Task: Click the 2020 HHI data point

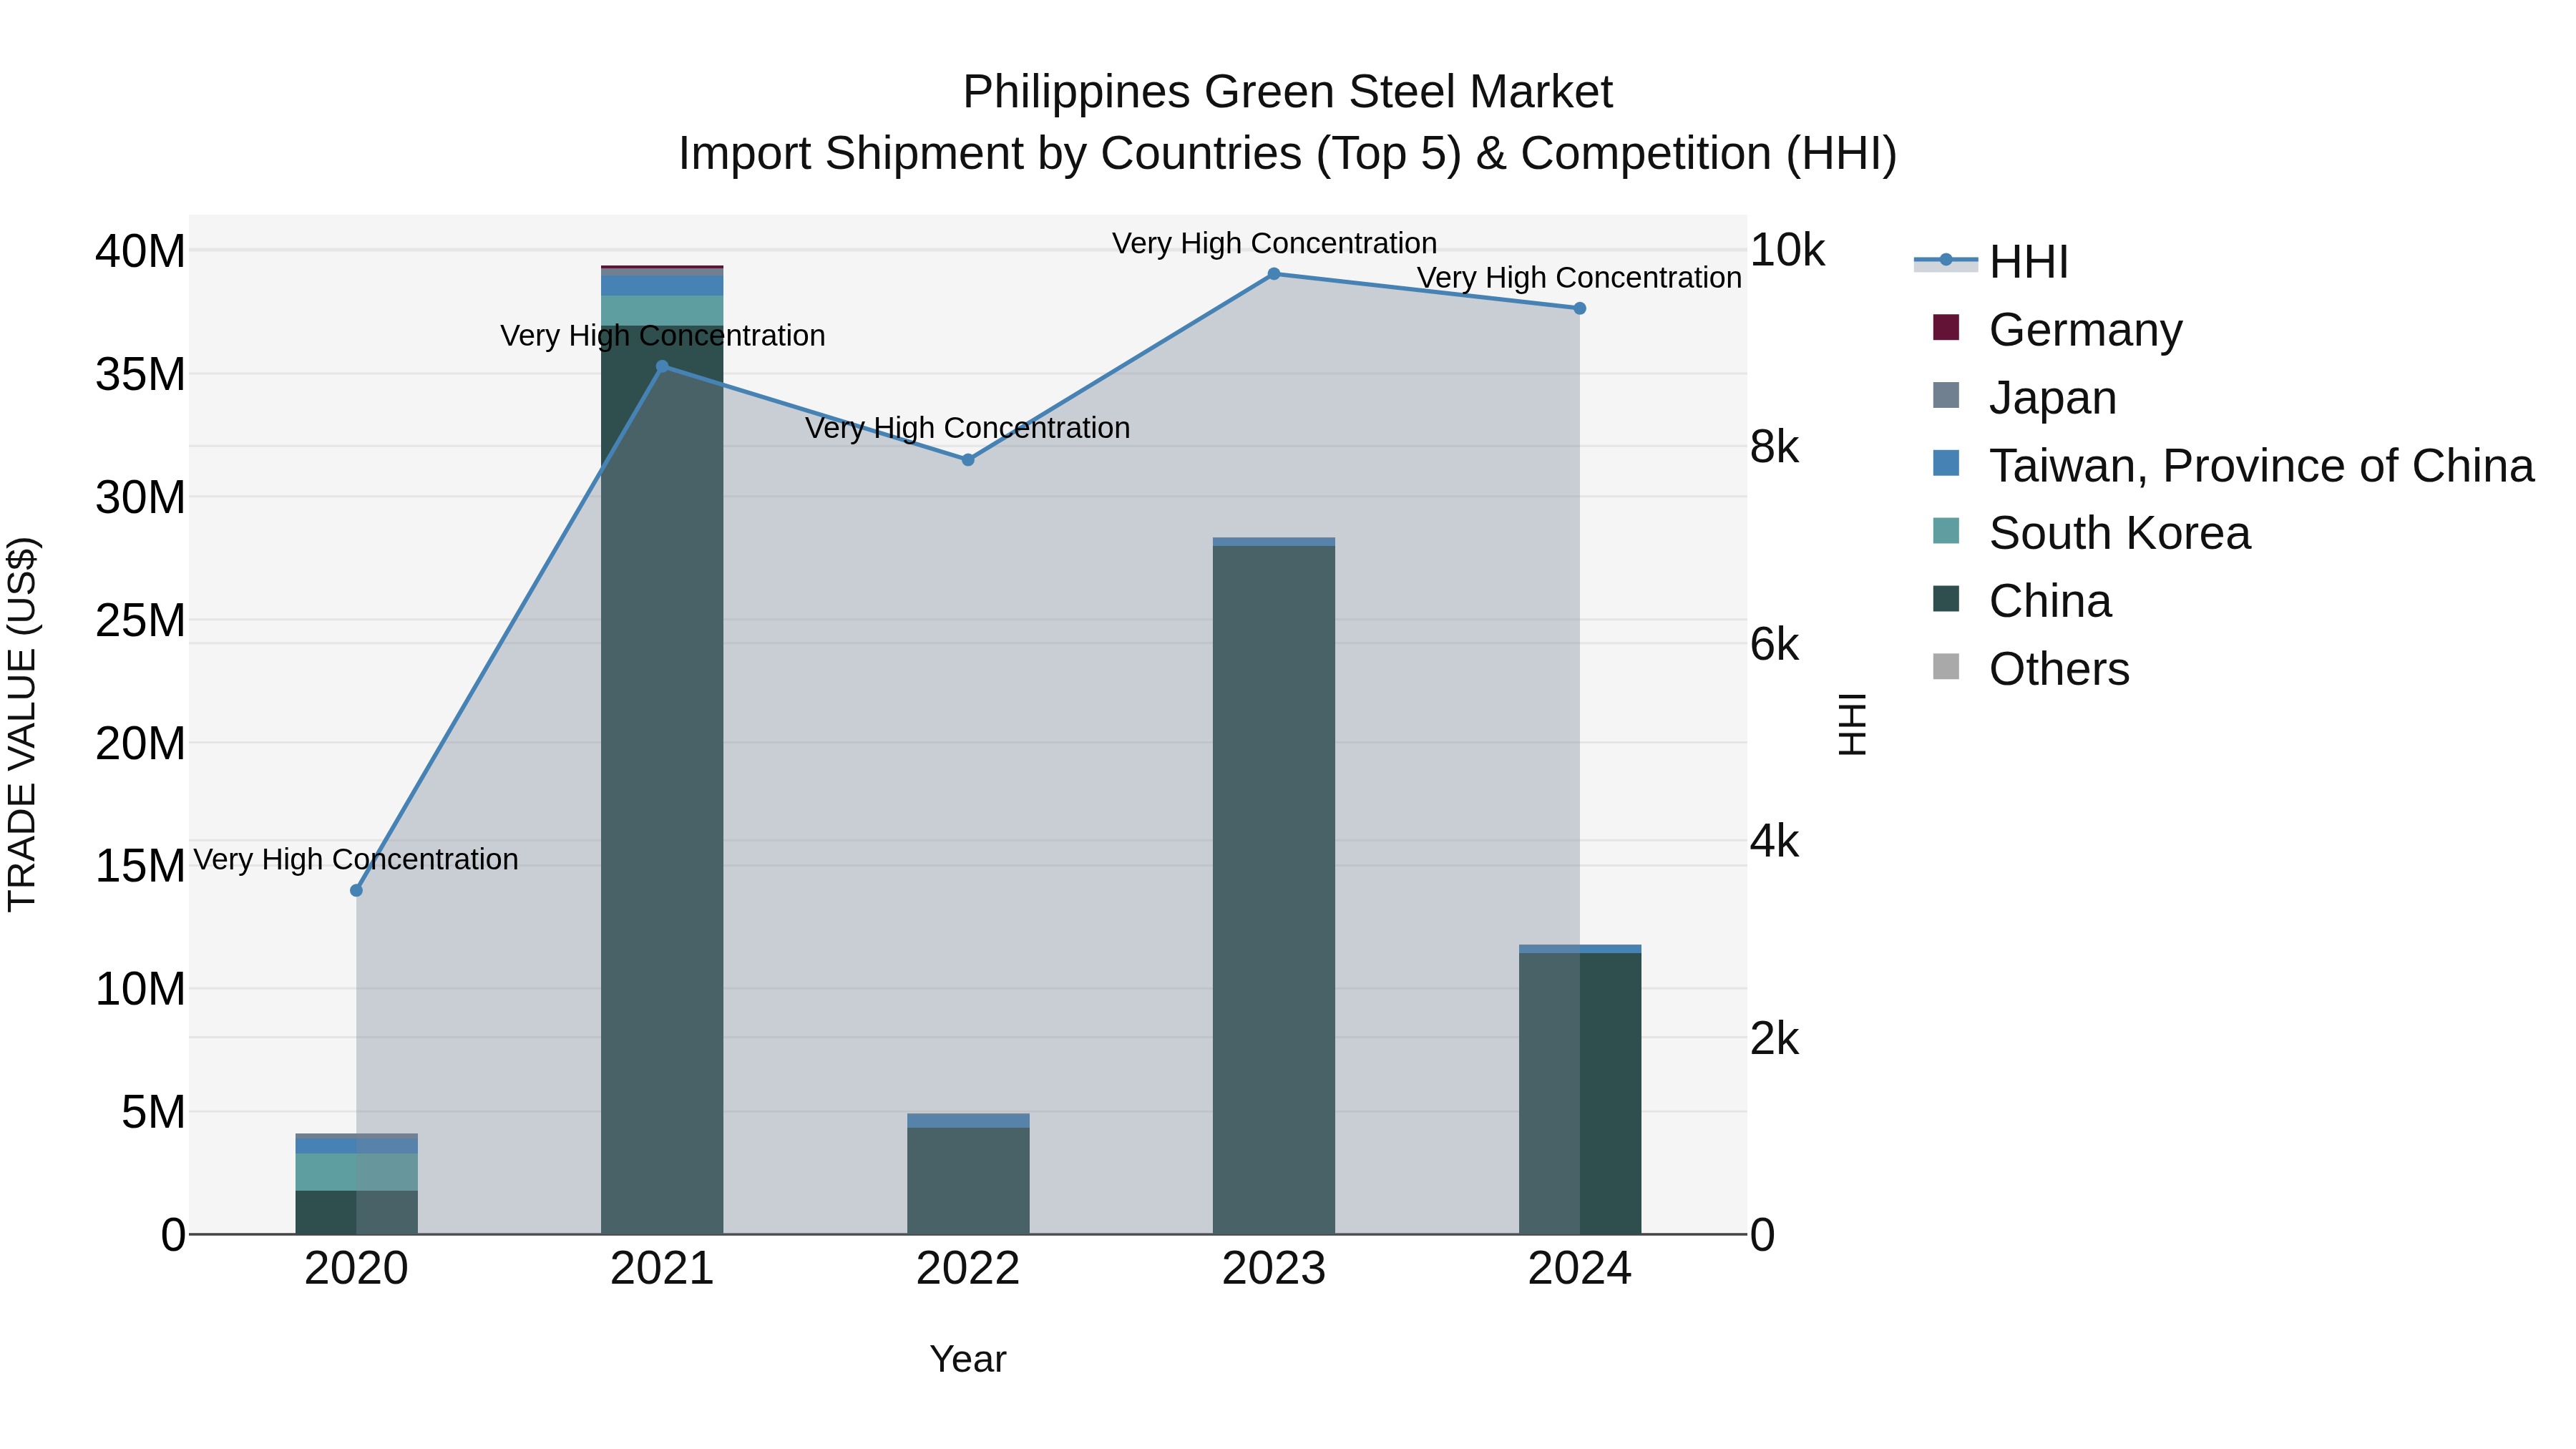Action: coord(356,890)
